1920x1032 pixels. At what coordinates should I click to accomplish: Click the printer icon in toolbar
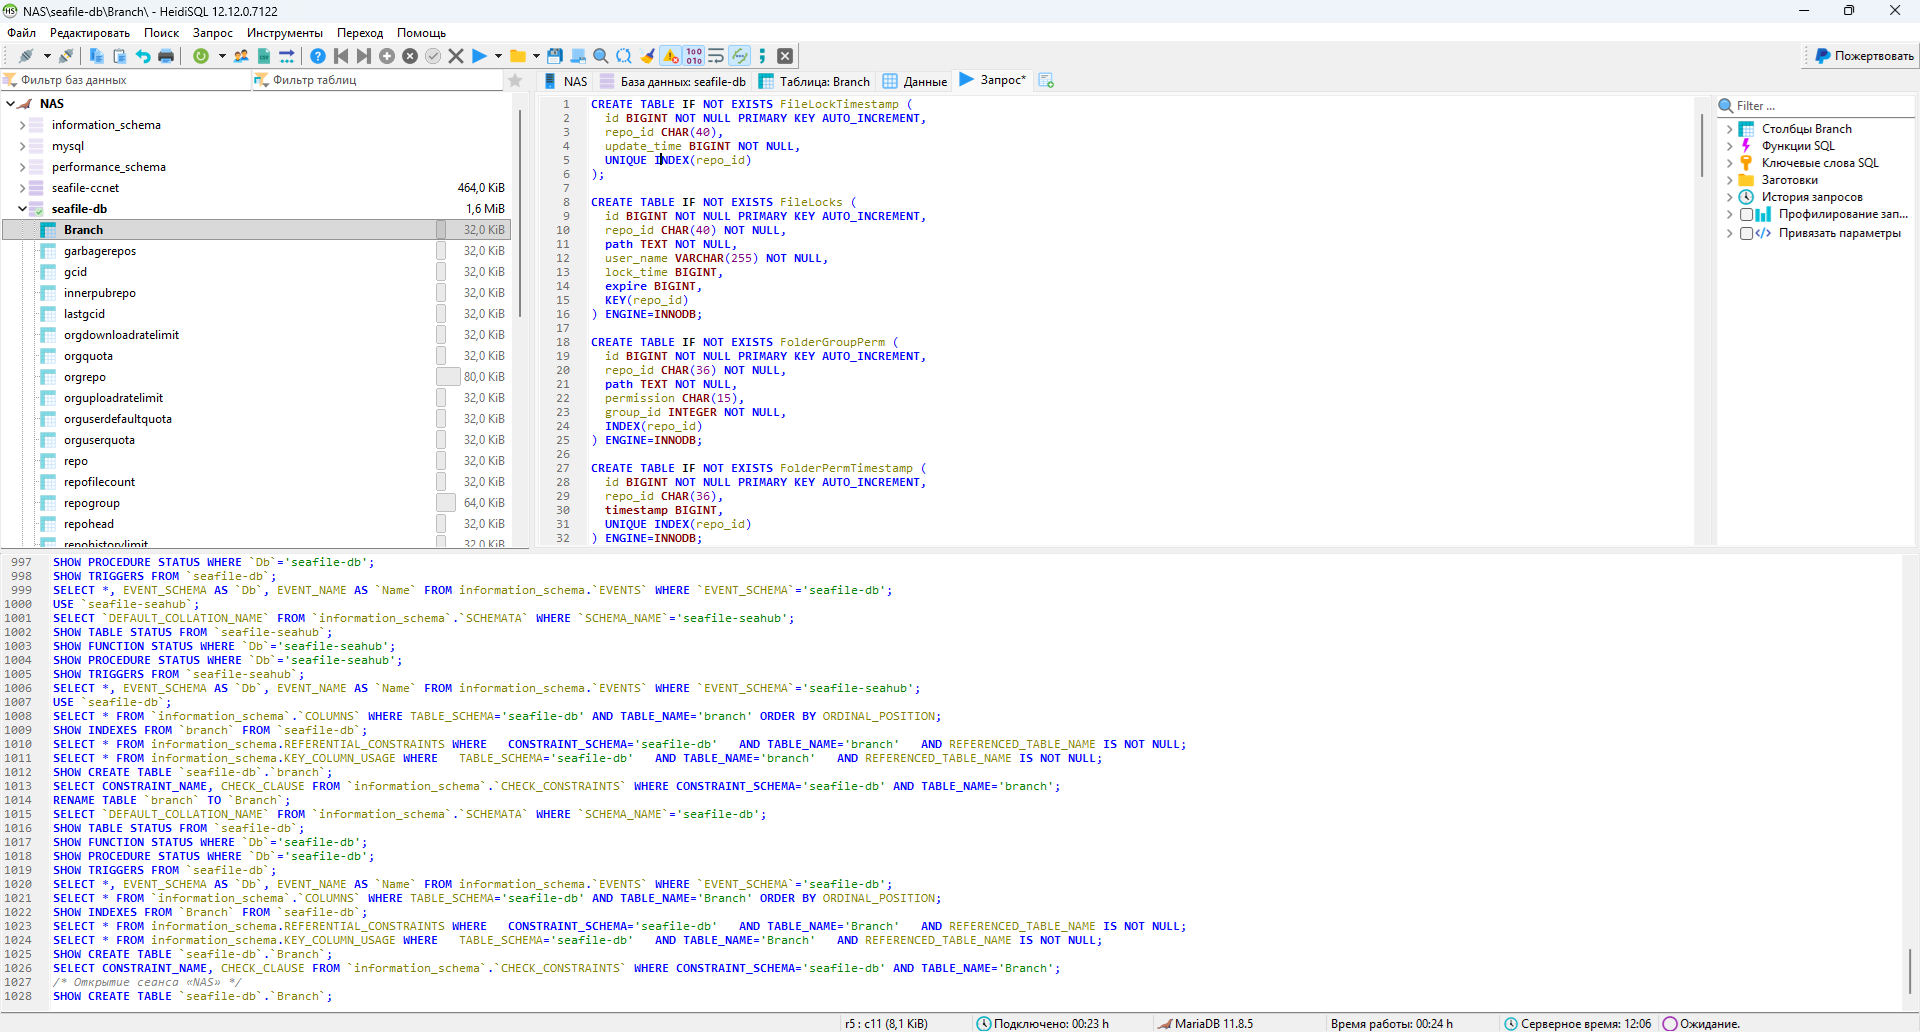tap(166, 56)
